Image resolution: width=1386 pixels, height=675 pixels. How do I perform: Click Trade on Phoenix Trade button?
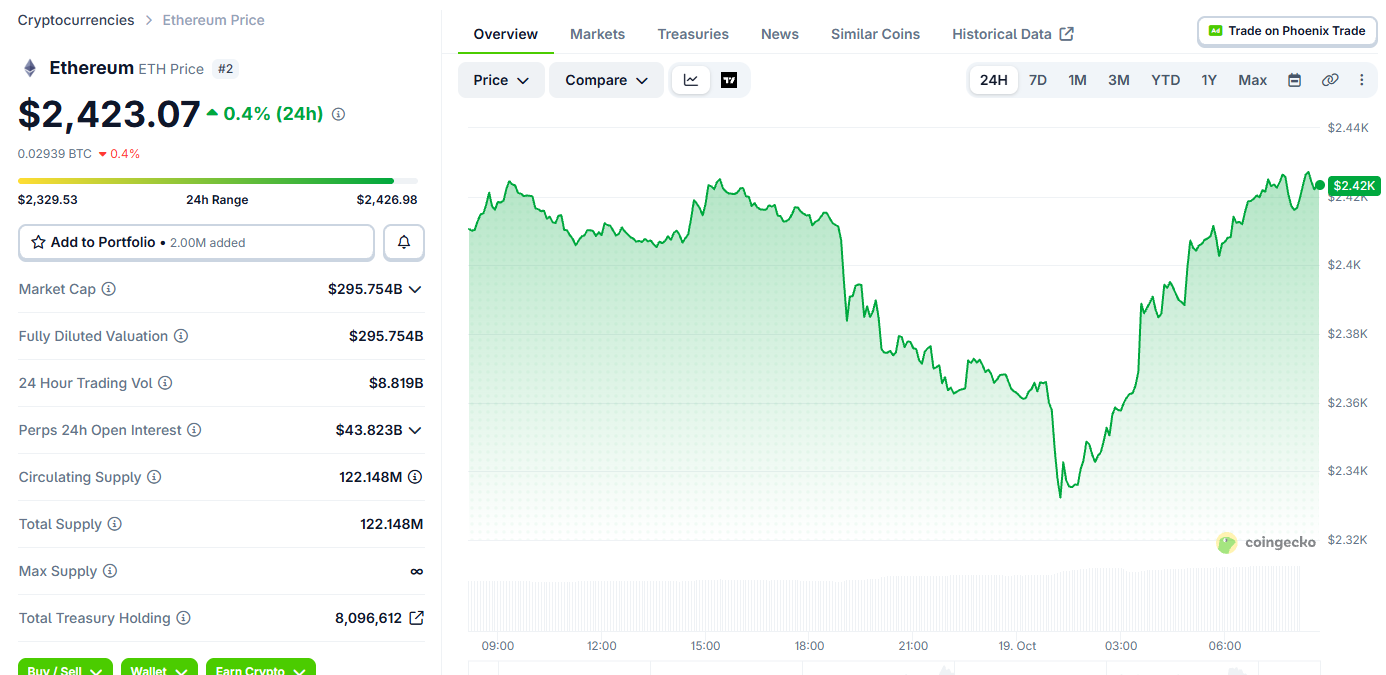pos(1287,31)
